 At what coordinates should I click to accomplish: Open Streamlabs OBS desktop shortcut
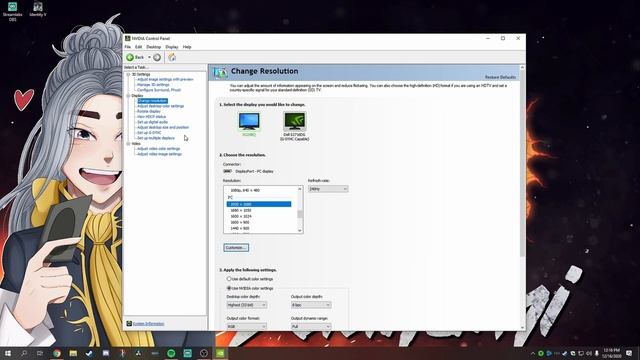point(13,11)
